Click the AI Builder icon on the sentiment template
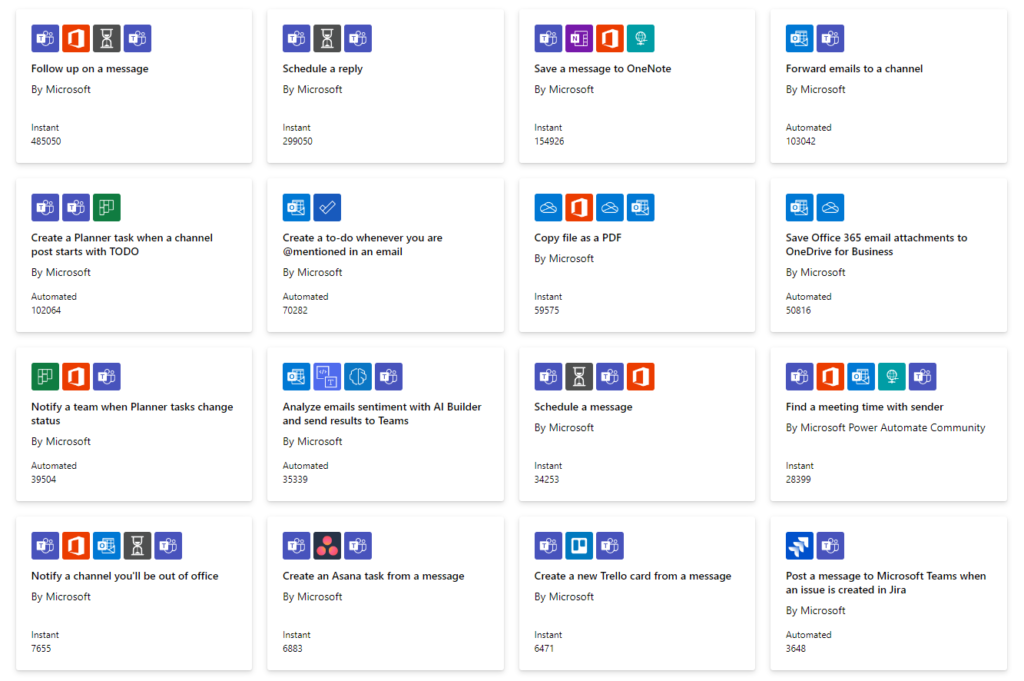This screenshot has height=681, width=1024. 358,377
